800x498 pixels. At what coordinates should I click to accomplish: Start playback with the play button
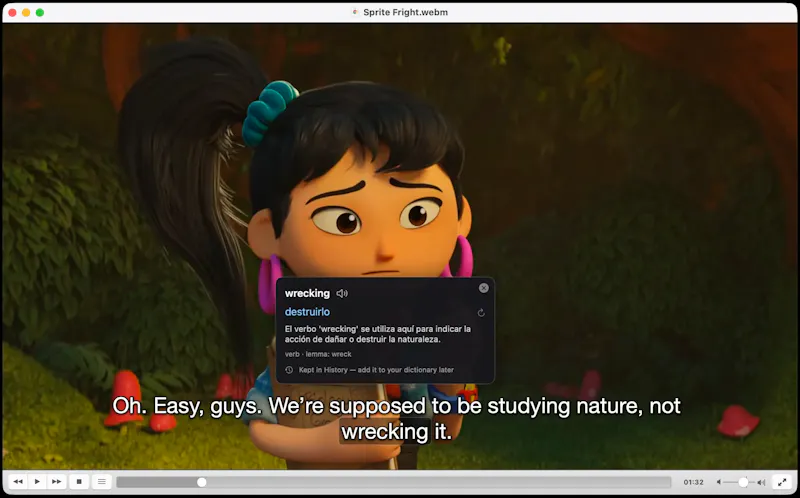[37, 482]
